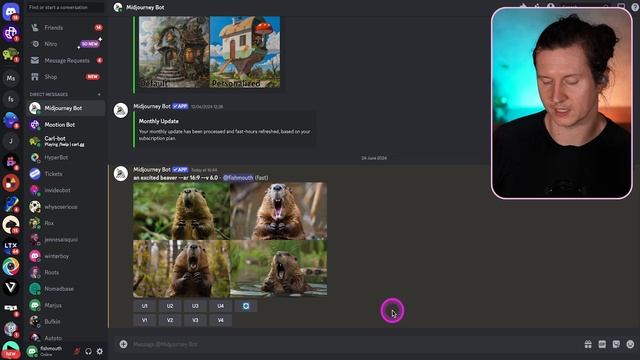Open the Friends page
Viewport: 640px width, 360px height.
click(66, 28)
